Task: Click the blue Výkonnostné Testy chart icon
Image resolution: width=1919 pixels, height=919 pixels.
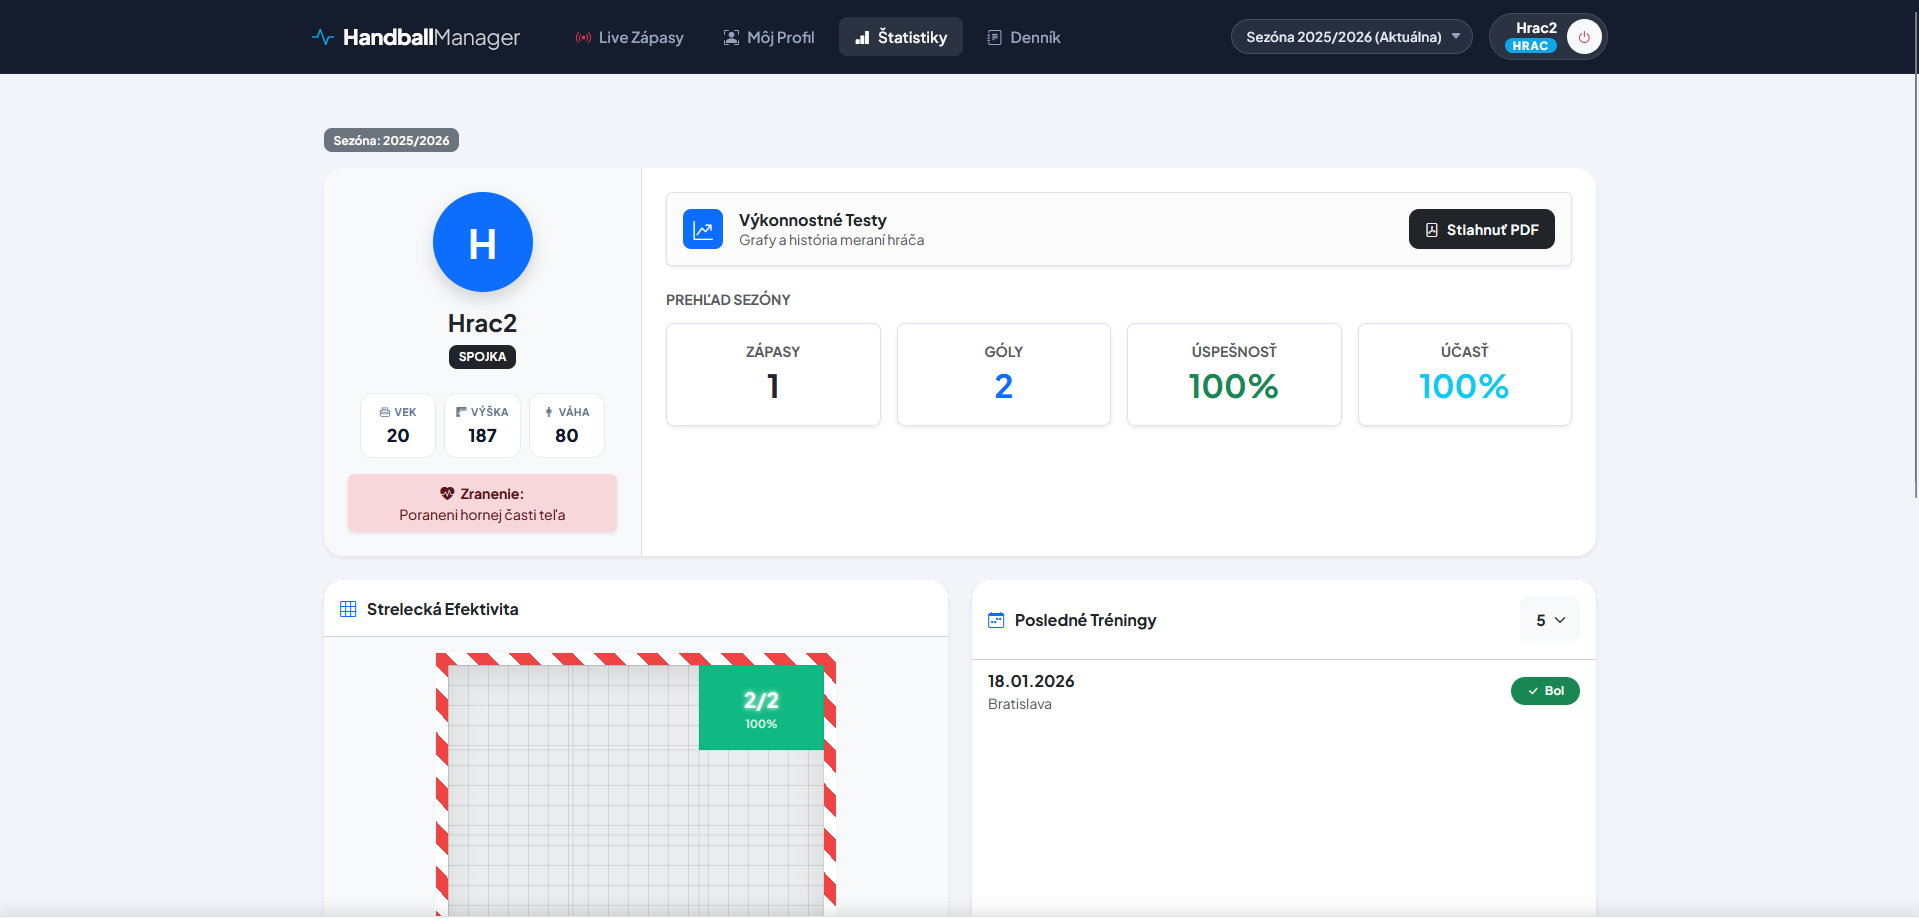Action: coord(702,229)
